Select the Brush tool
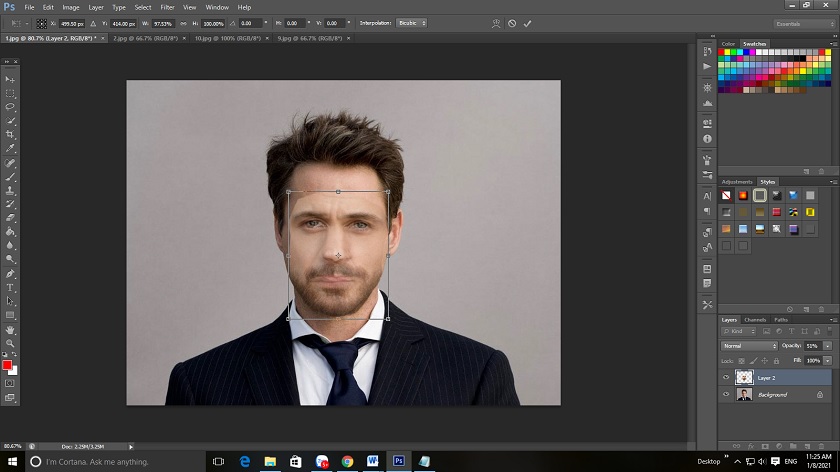The width and height of the screenshot is (840, 472). pos(10,177)
